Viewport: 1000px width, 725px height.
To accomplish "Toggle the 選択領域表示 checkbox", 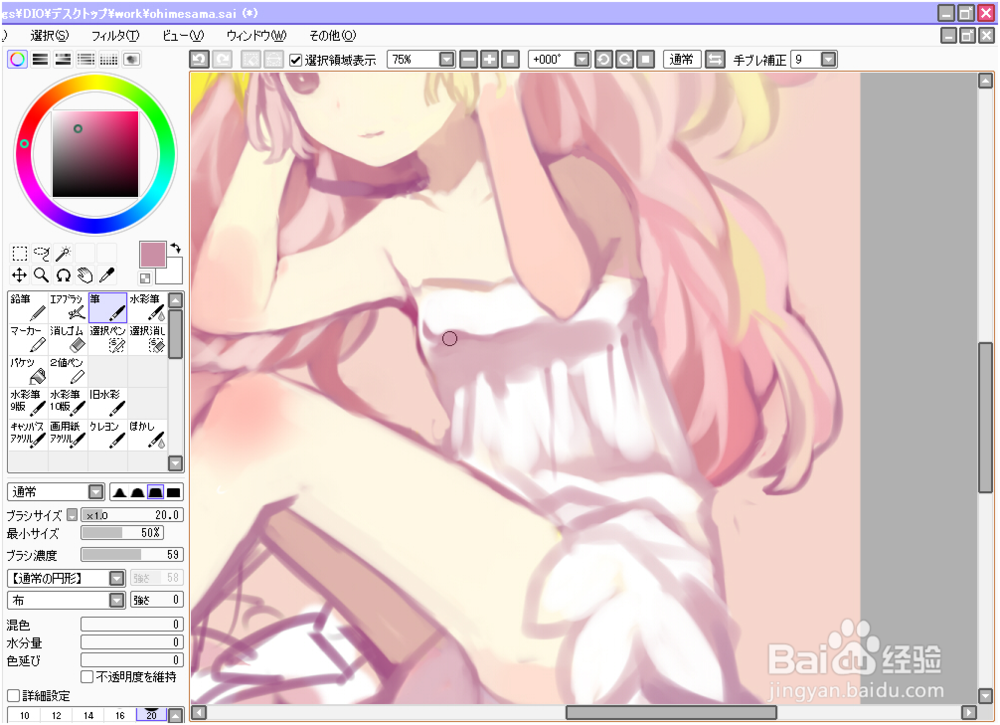I will pos(295,60).
